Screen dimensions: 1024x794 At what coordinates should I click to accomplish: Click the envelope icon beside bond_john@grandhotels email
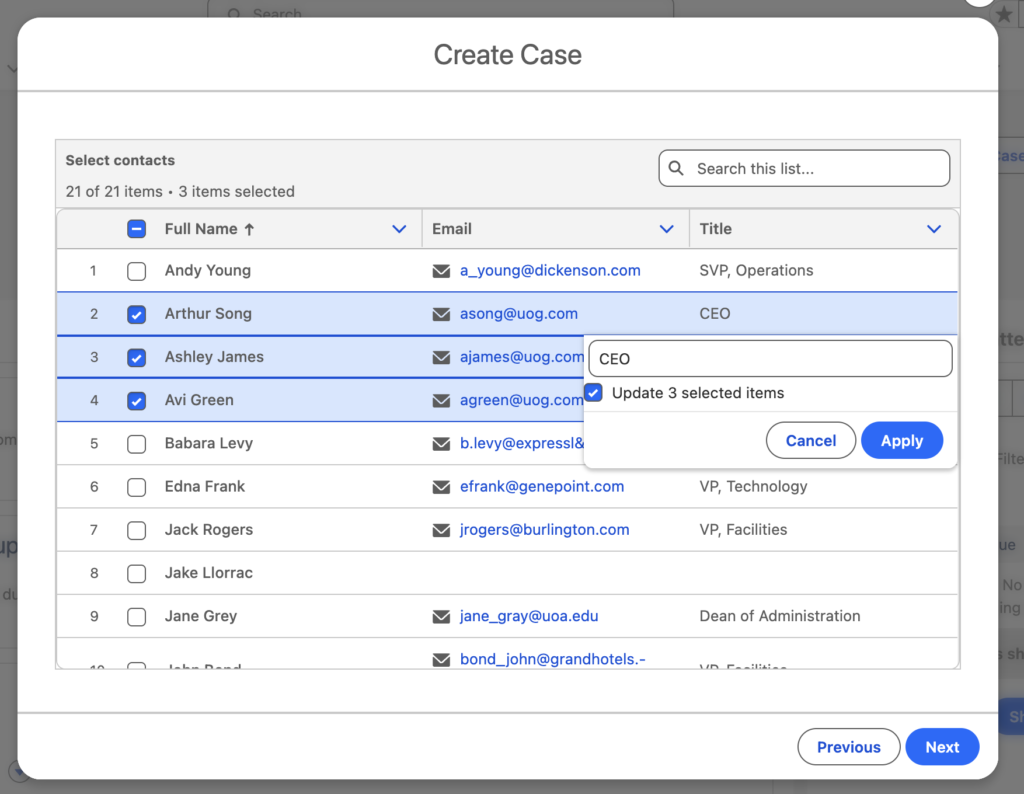[x=441, y=660]
